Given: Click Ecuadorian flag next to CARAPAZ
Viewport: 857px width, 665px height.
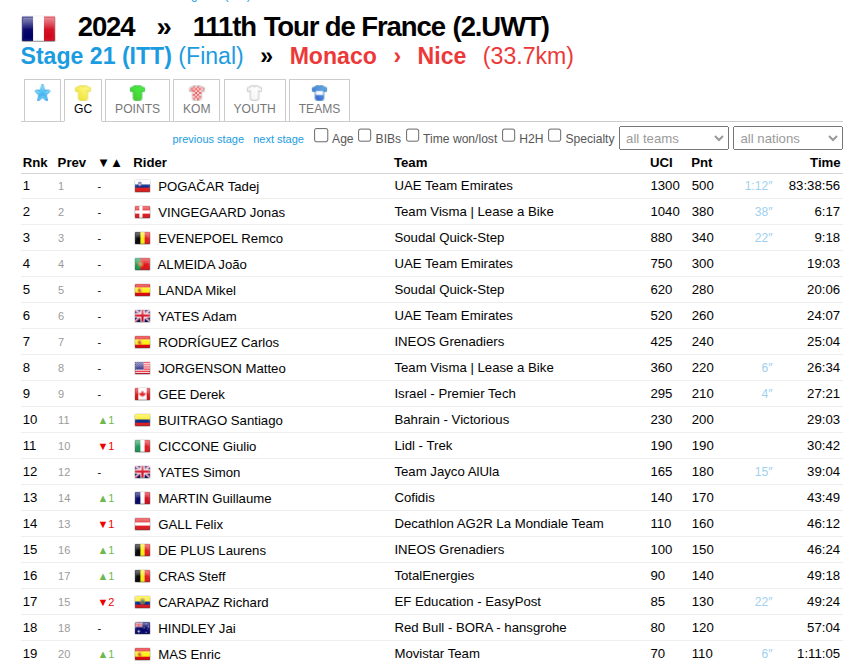Looking at the screenshot, I should point(142,602).
